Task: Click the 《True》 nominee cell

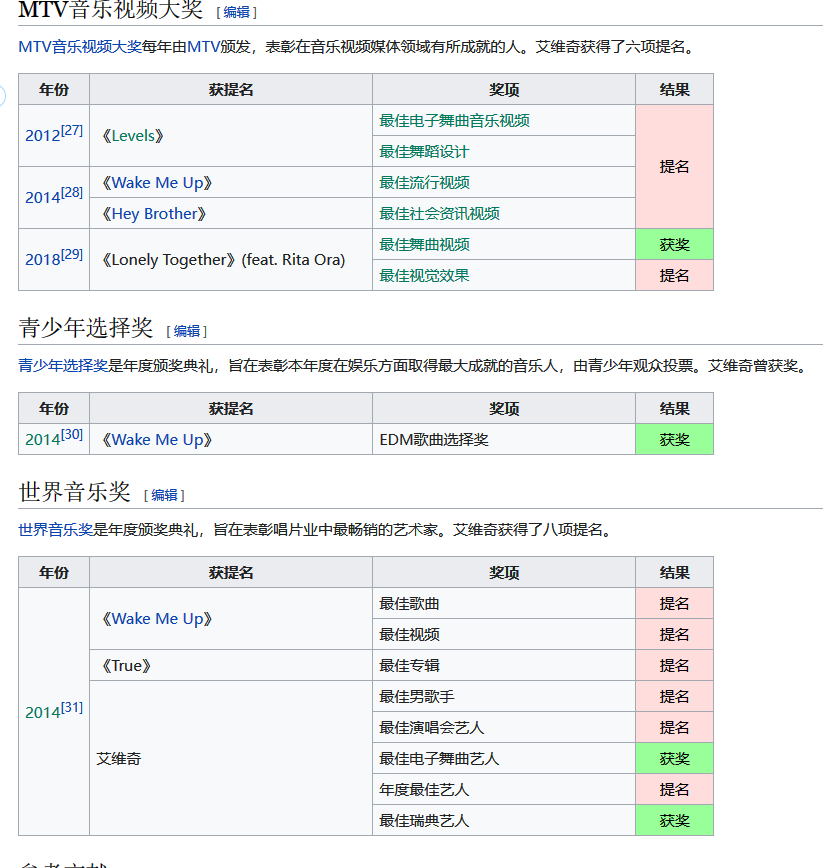Action: point(231,665)
